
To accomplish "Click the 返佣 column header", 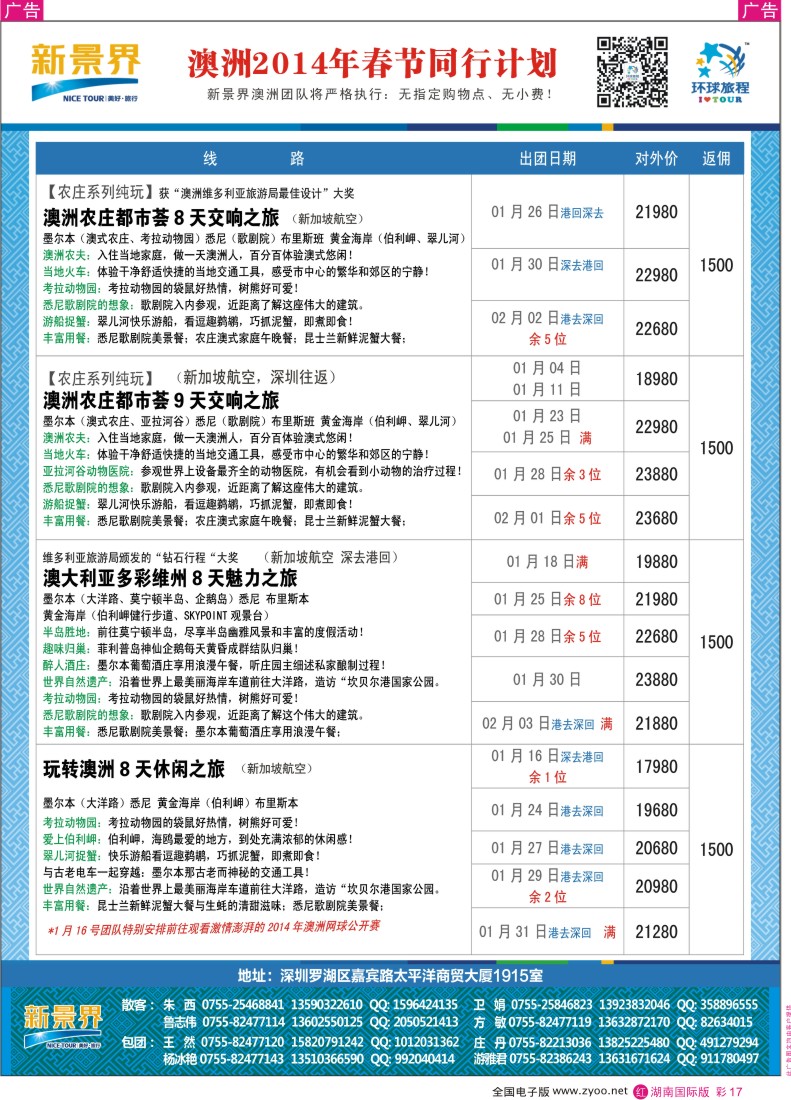I will 716,159.
